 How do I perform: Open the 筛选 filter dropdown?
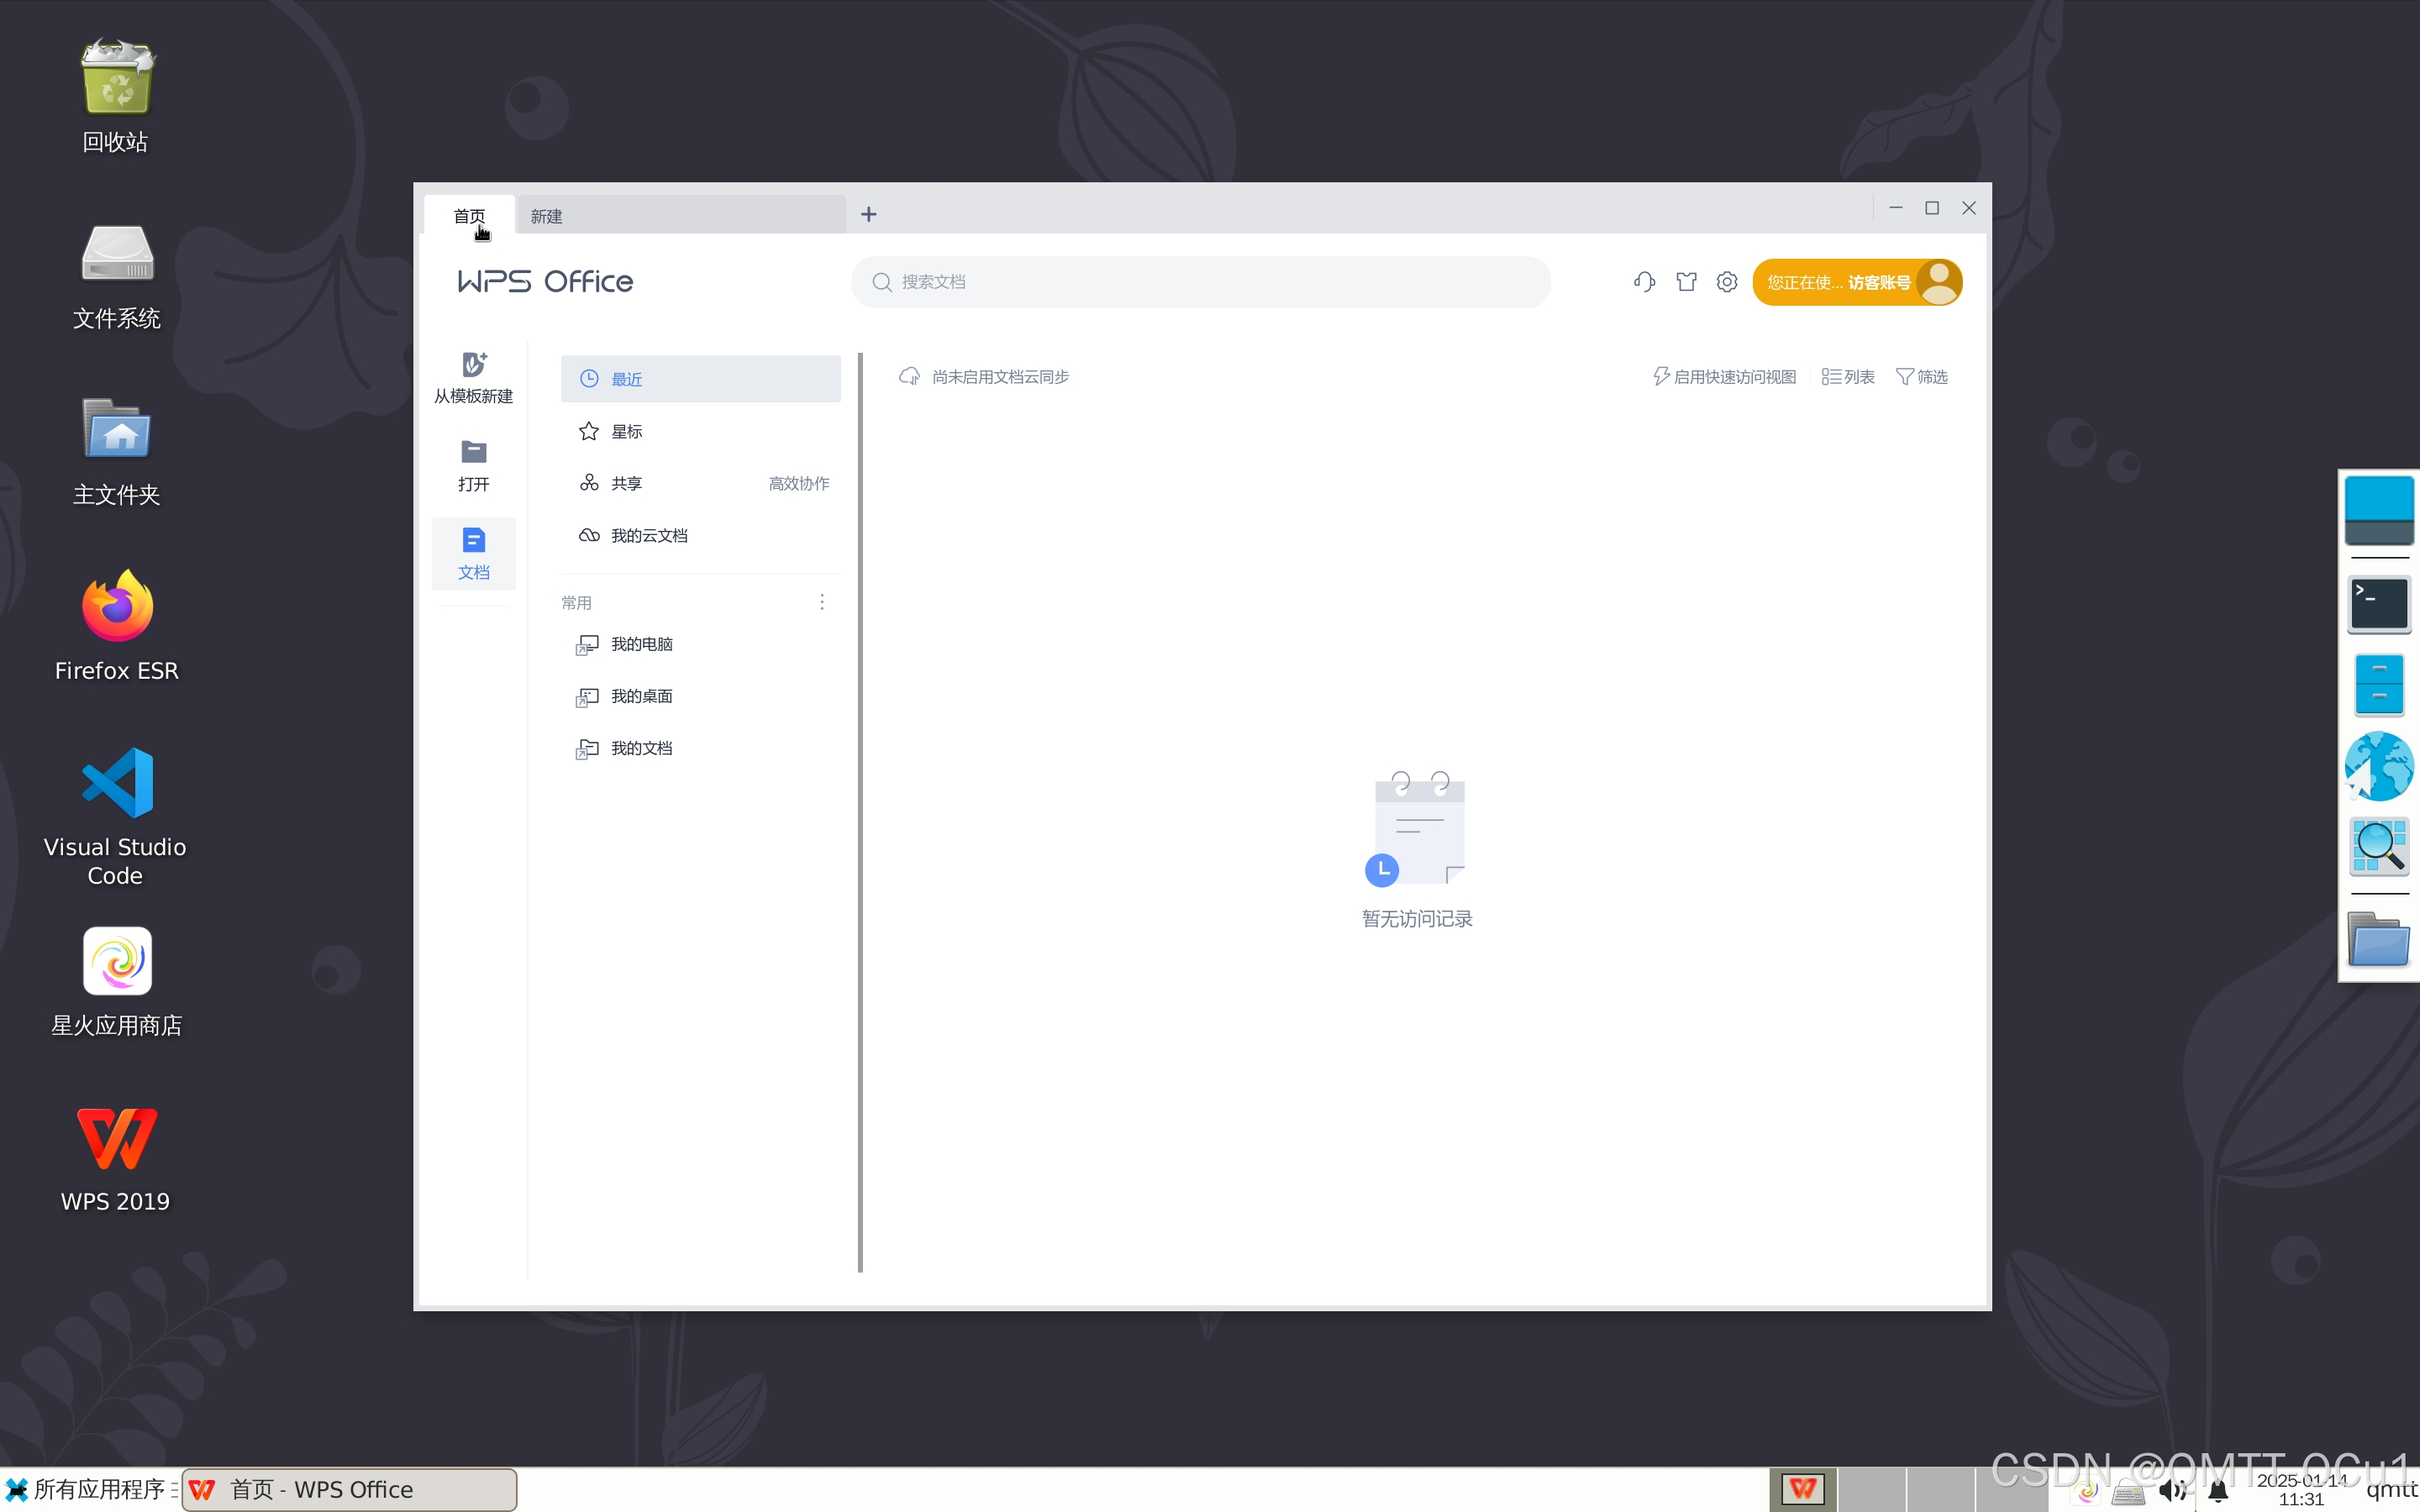coord(1921,376)
